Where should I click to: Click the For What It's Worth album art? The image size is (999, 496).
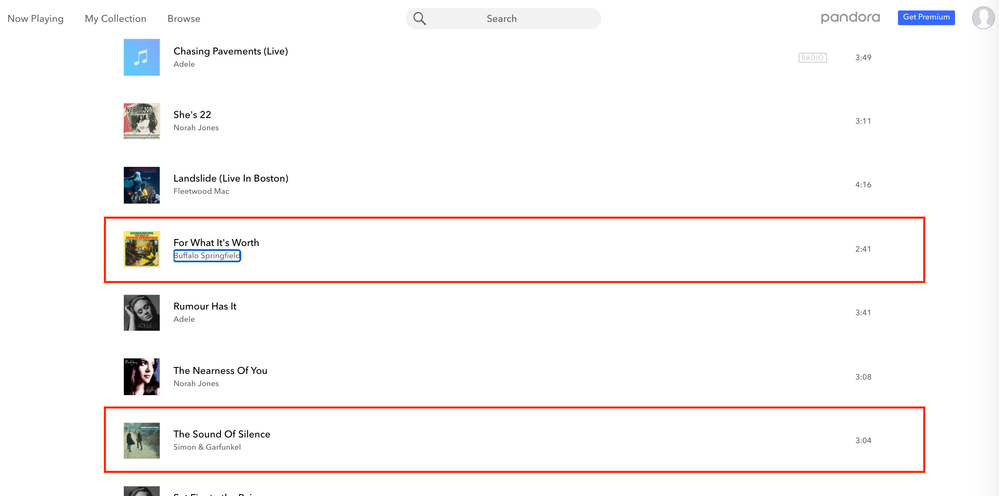pyautogui.click(x=141, y=249)
